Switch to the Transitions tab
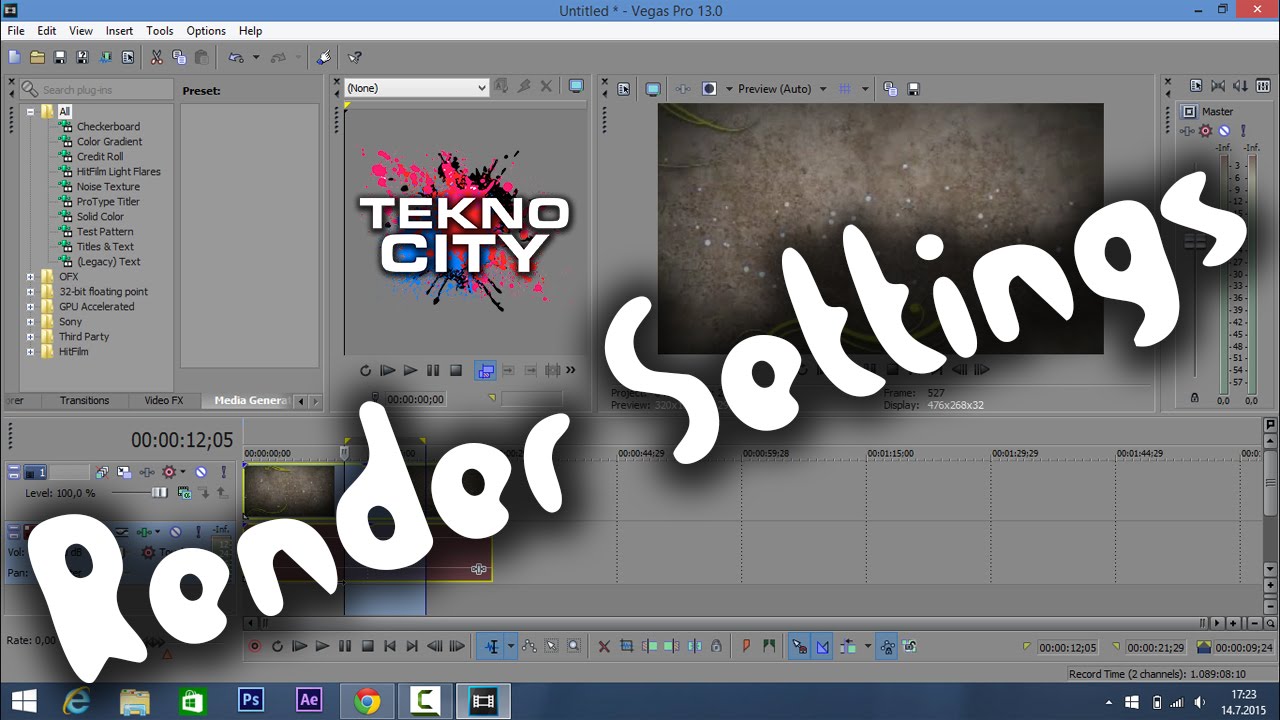The image size is (1280, 720). point(84,400)
